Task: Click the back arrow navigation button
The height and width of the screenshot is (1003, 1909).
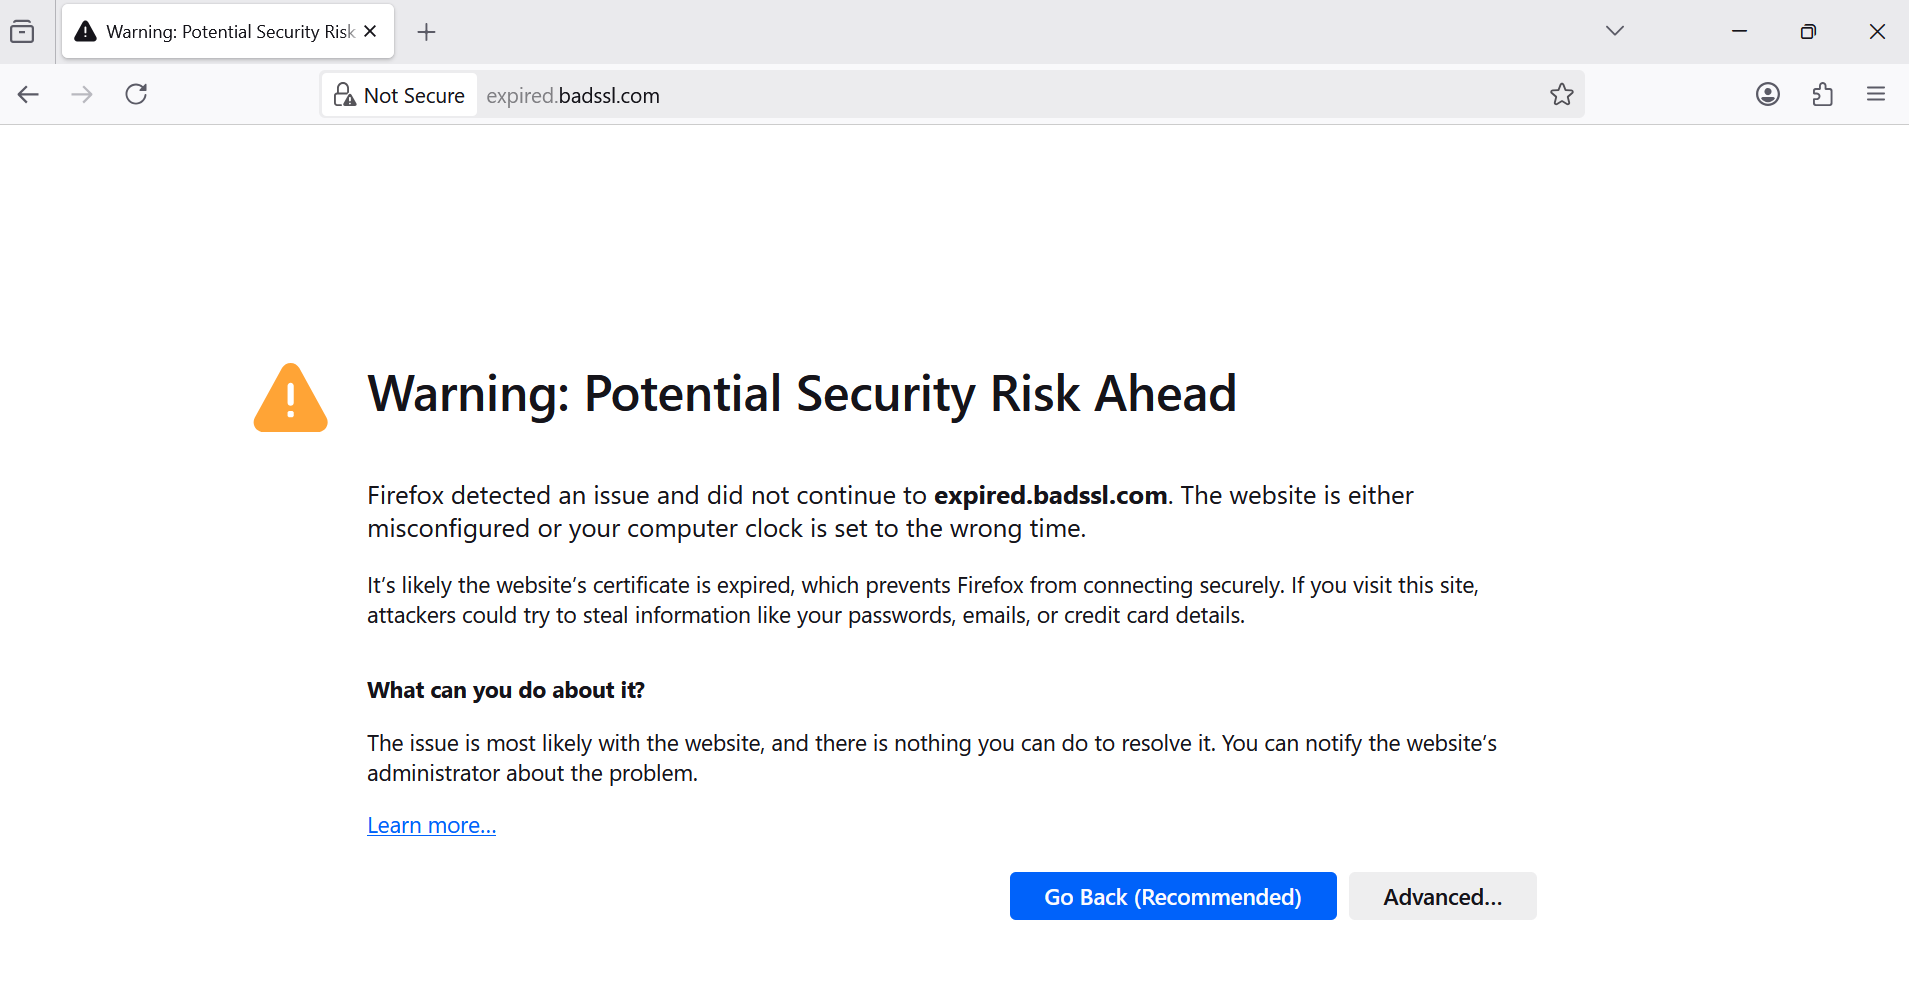Action: (28, 95)
